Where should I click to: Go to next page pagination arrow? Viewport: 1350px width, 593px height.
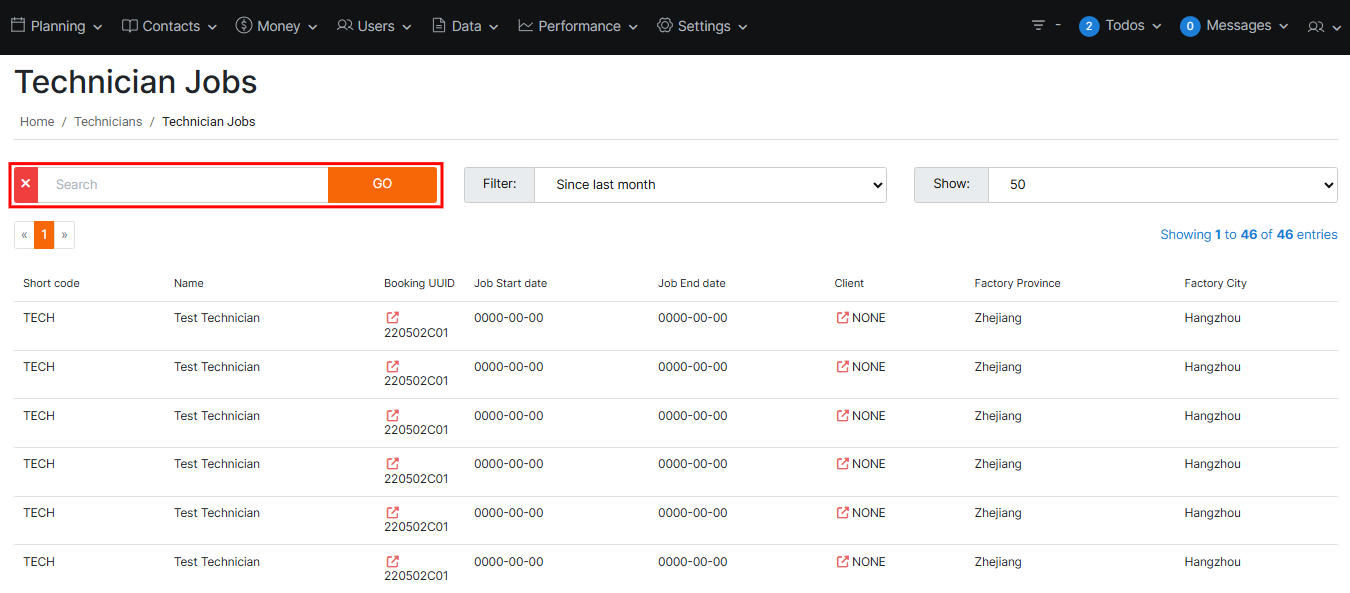tap(64, 235)
